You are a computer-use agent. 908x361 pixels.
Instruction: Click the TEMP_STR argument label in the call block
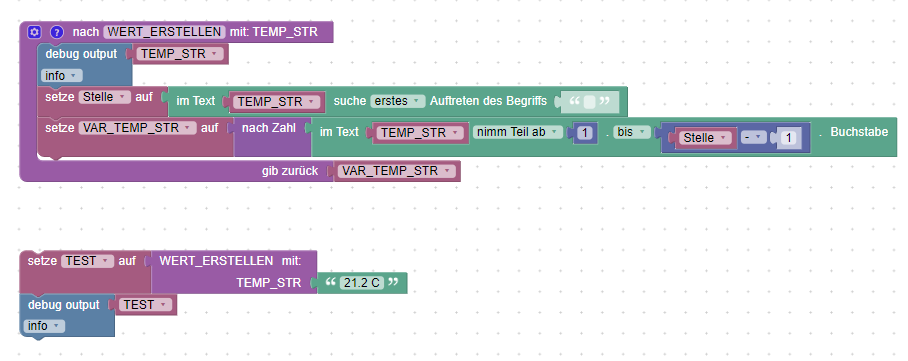[269, 283]
